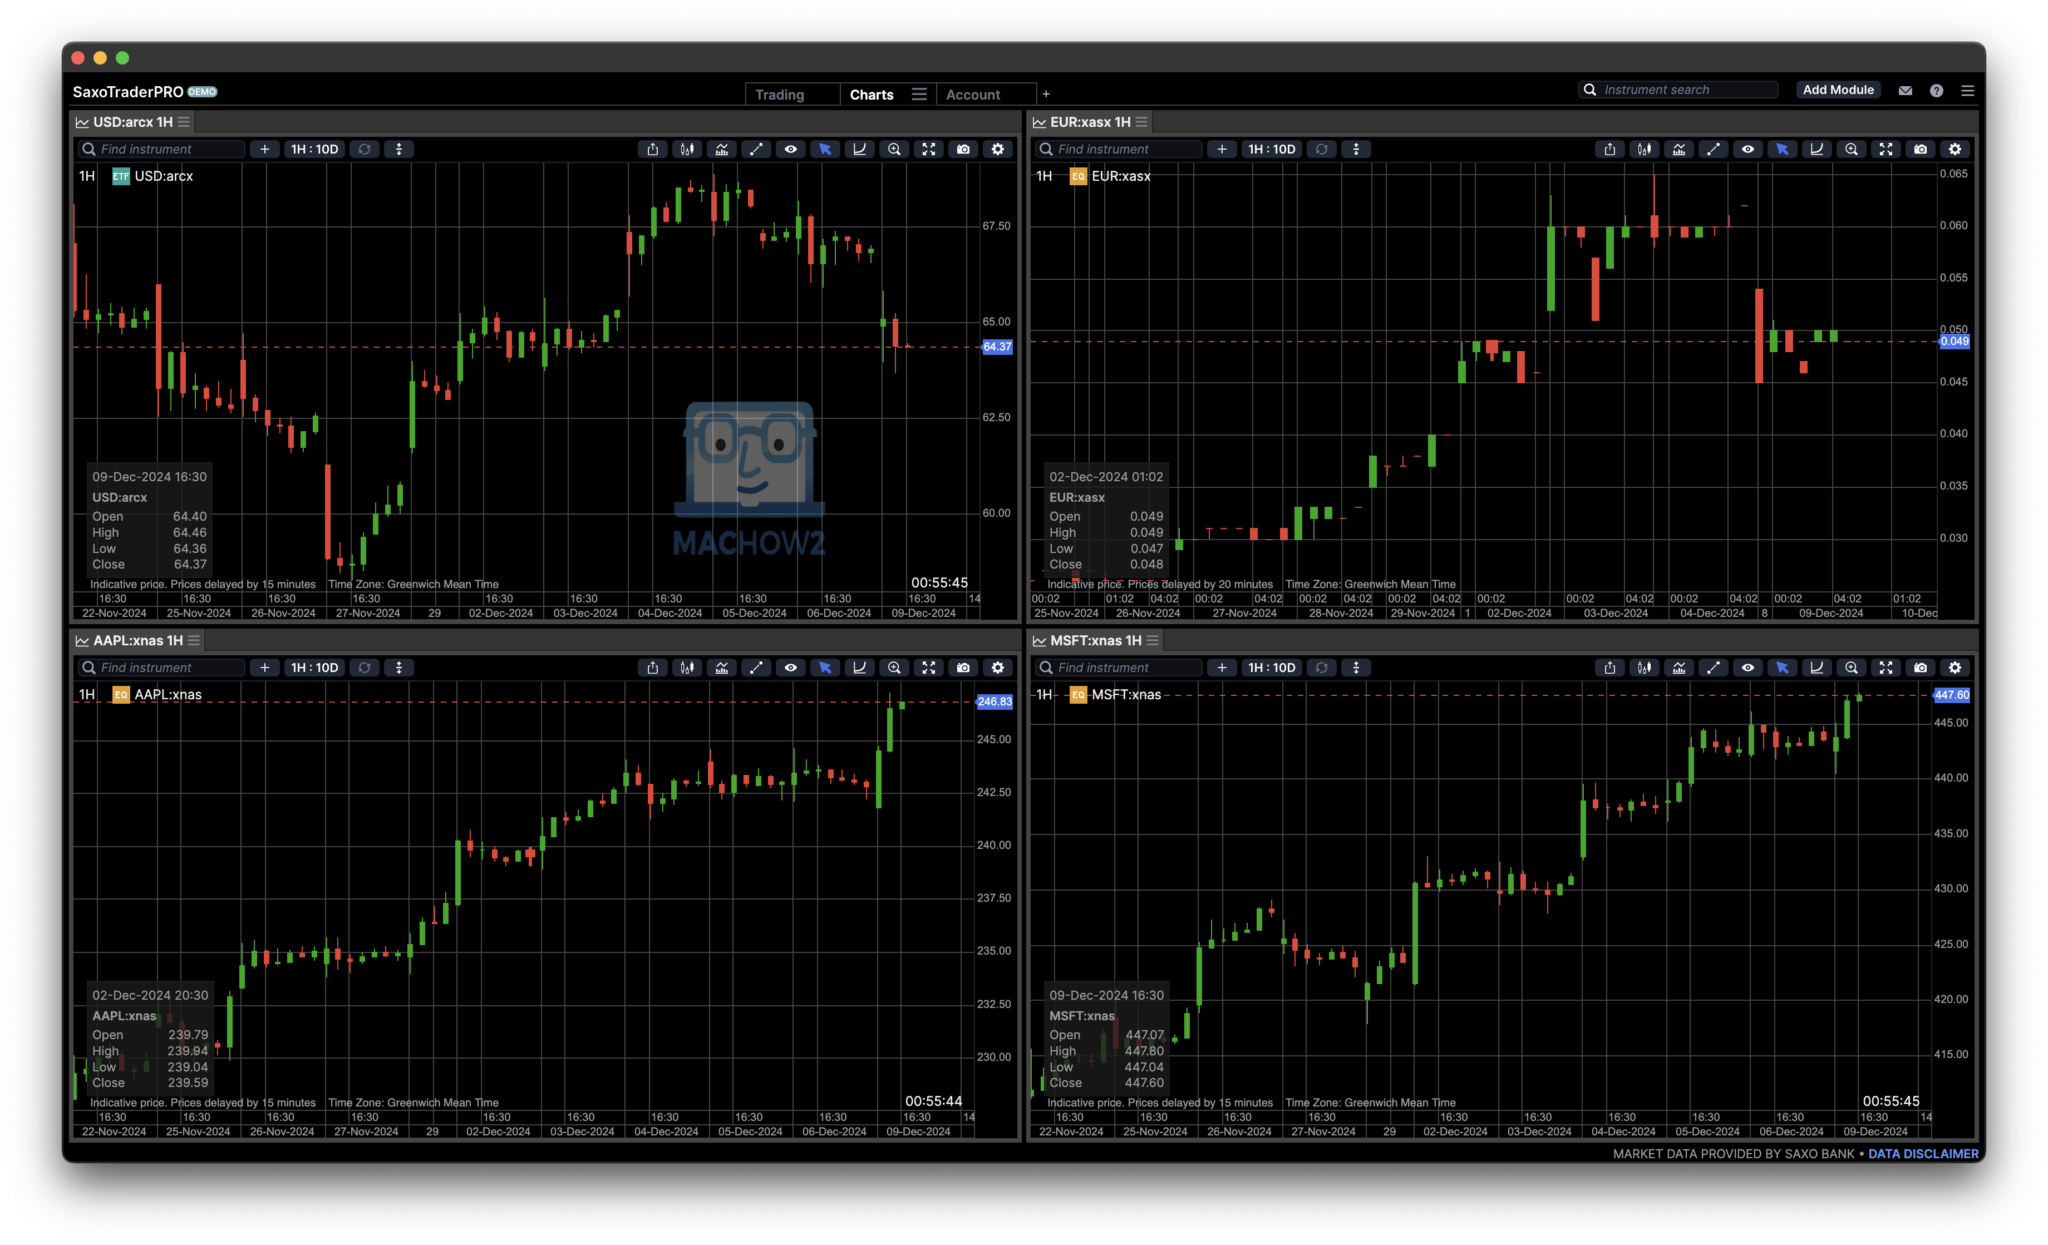Expand the EUR:xasx chart to full screen
Viewport: 2048px width, 1245px height.
[x=1886, y=149]
